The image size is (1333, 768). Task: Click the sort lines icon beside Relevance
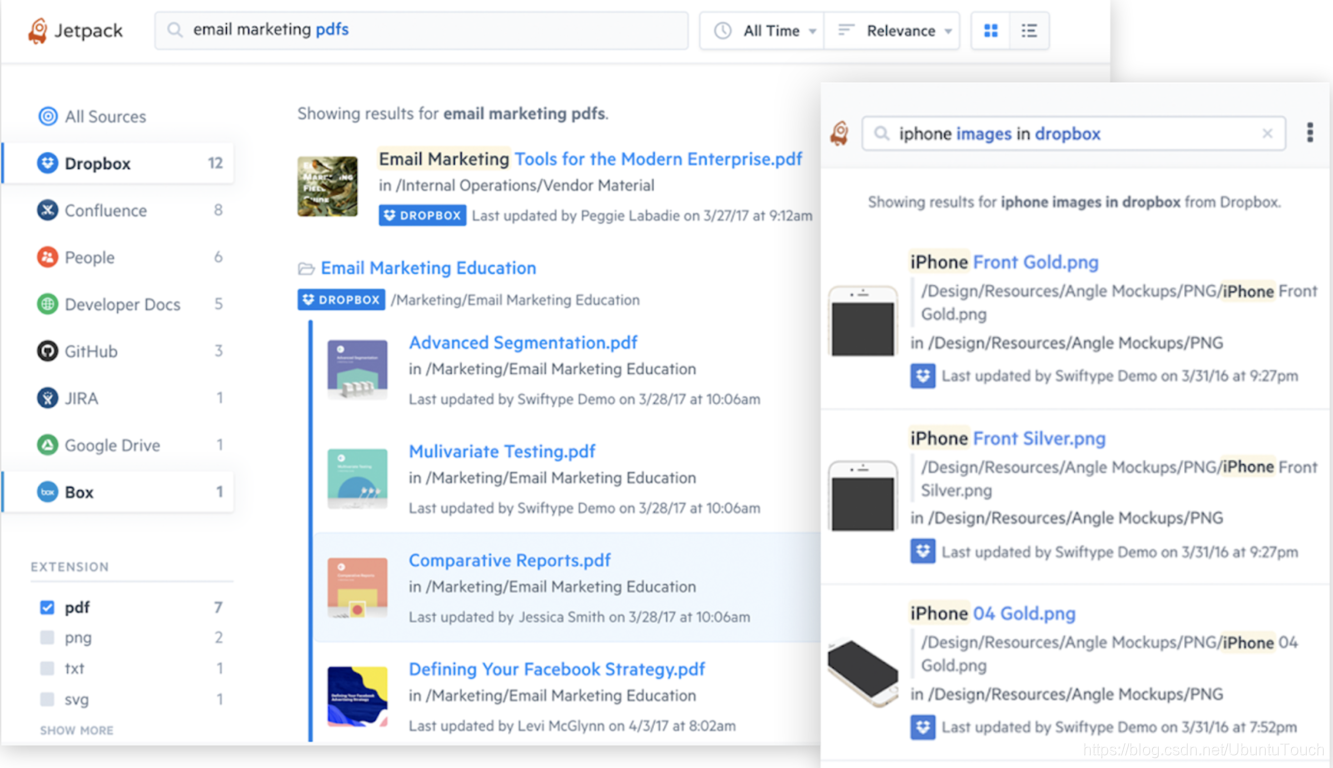click(x=846, y=31)
